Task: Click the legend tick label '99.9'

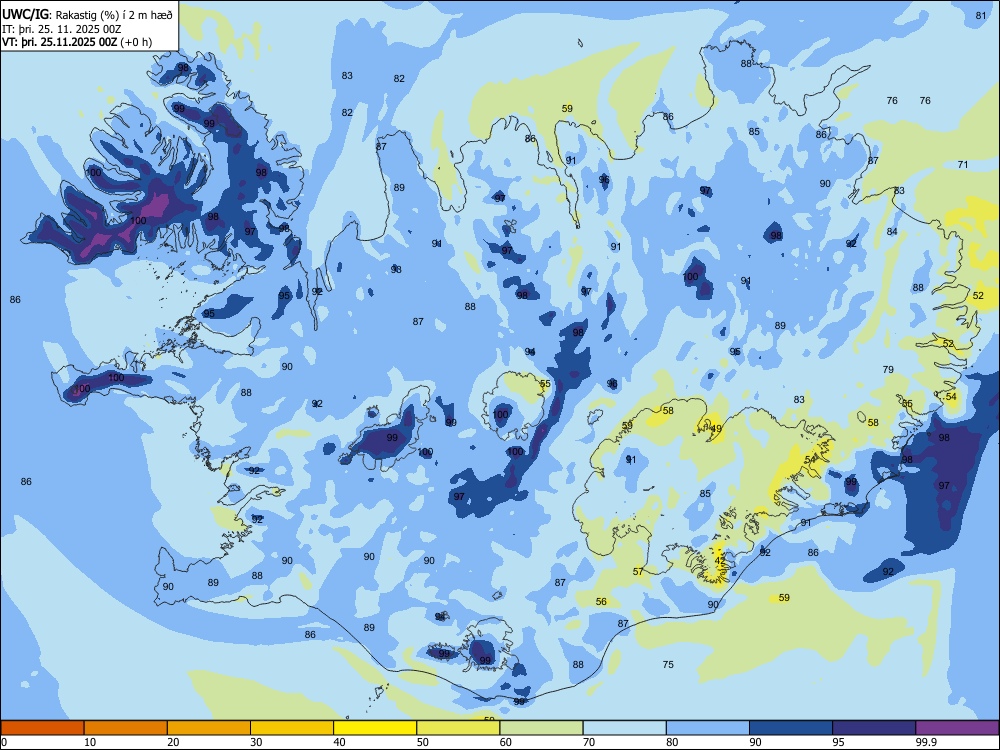Action: point(926,742)
